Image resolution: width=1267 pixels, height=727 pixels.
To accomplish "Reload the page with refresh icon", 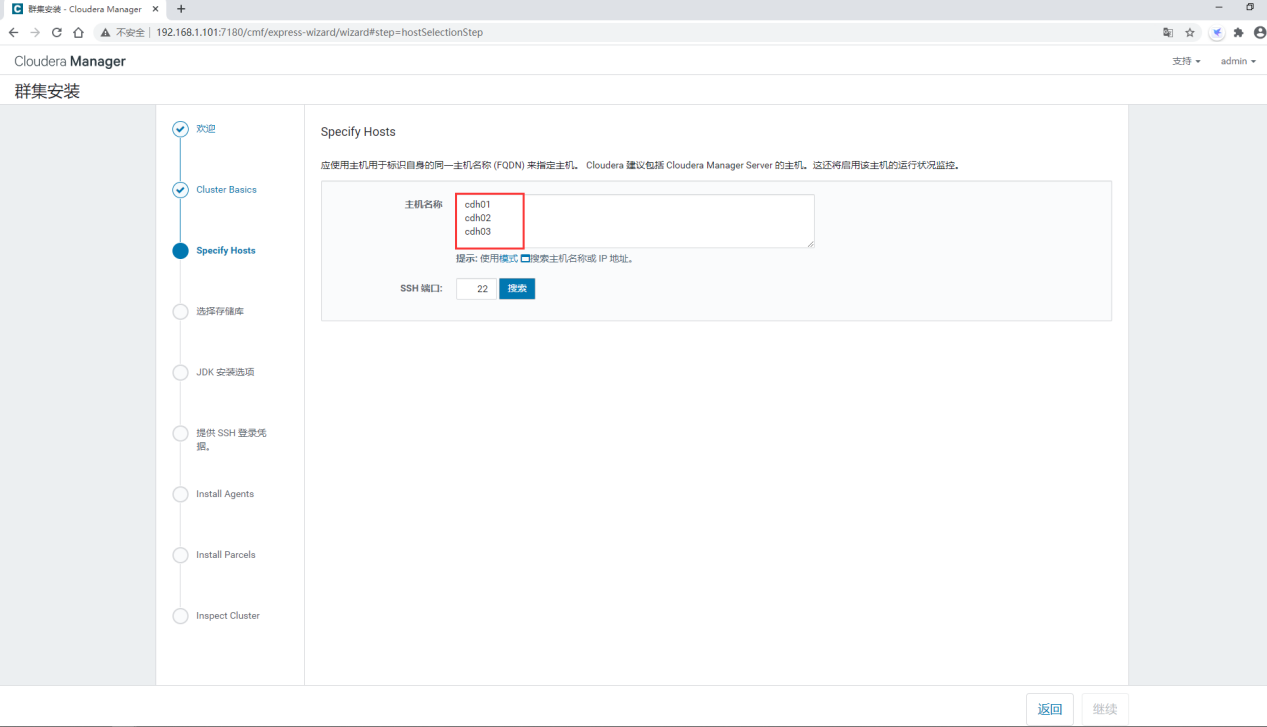I will click(57, 32).
